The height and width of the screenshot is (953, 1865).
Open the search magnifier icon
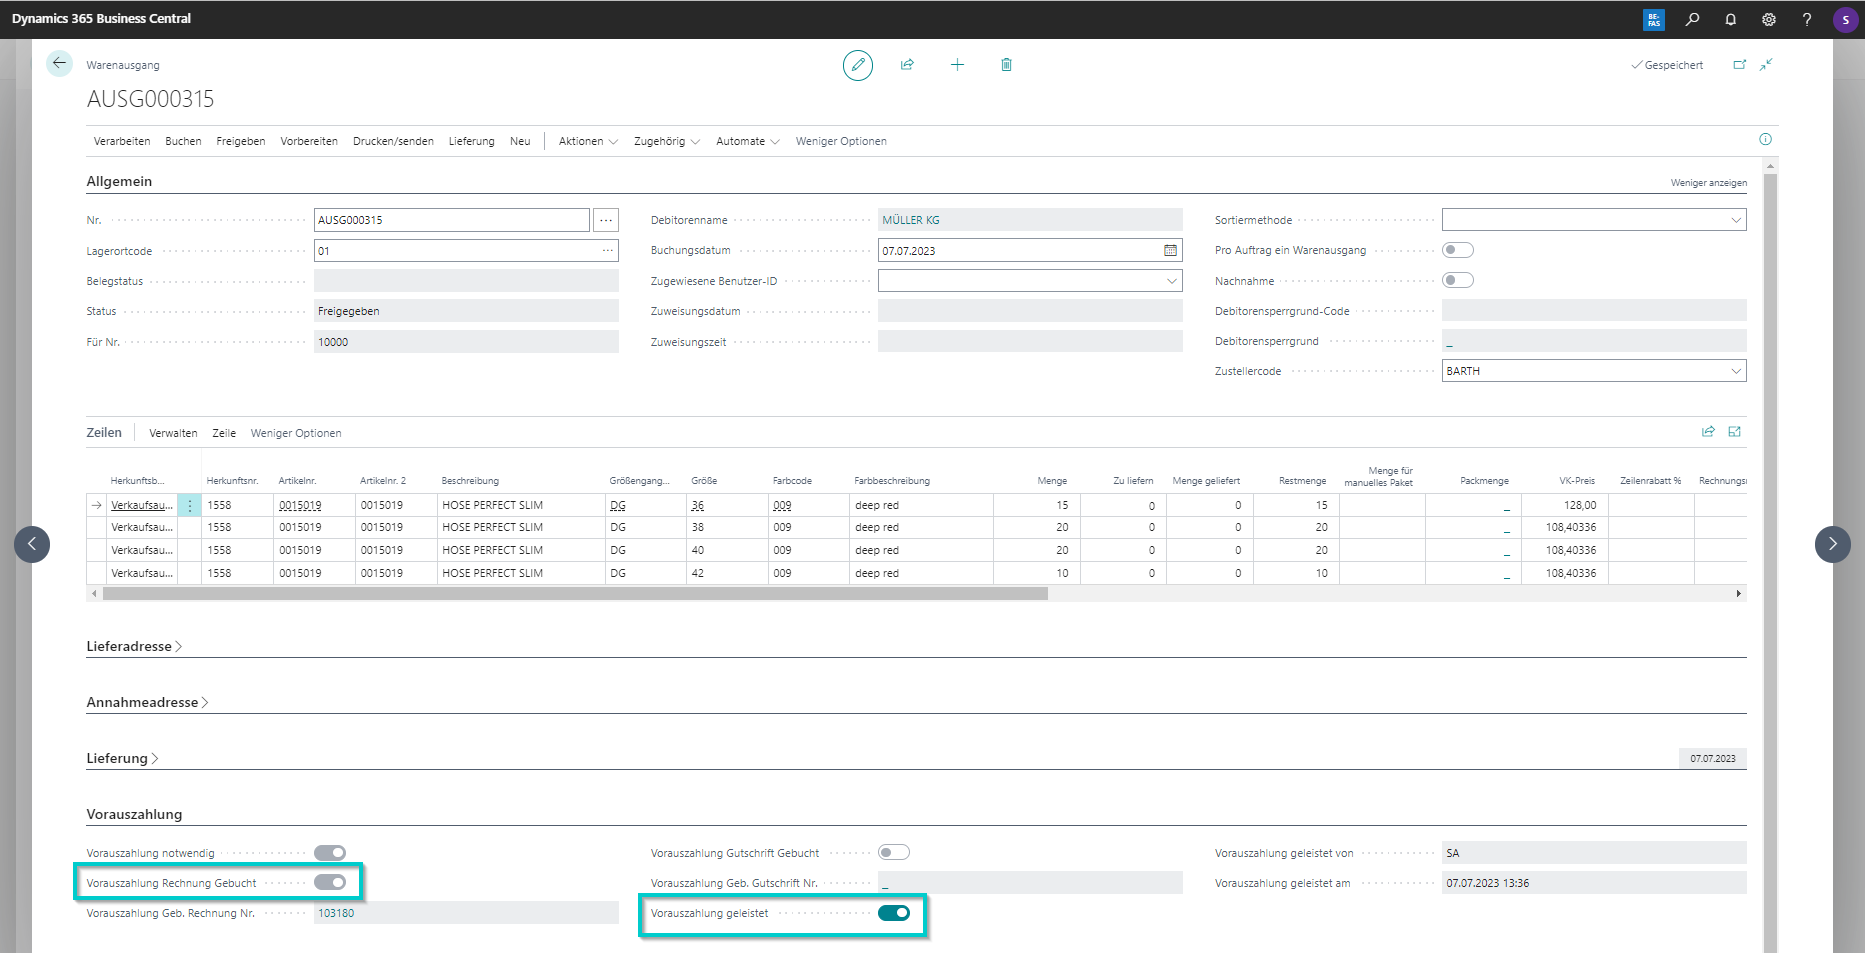coord(1692,19)
